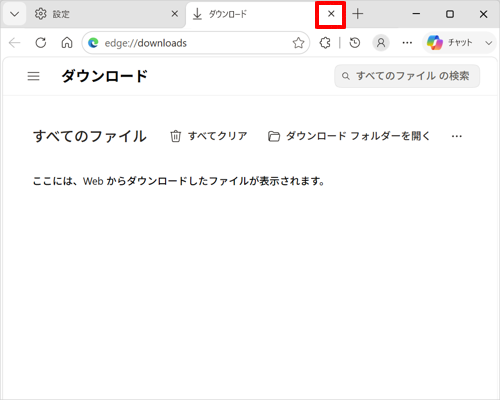Screen dimensions: 500x400
Task: Minimize the Edge window
Action: click(x=416, y=14)
